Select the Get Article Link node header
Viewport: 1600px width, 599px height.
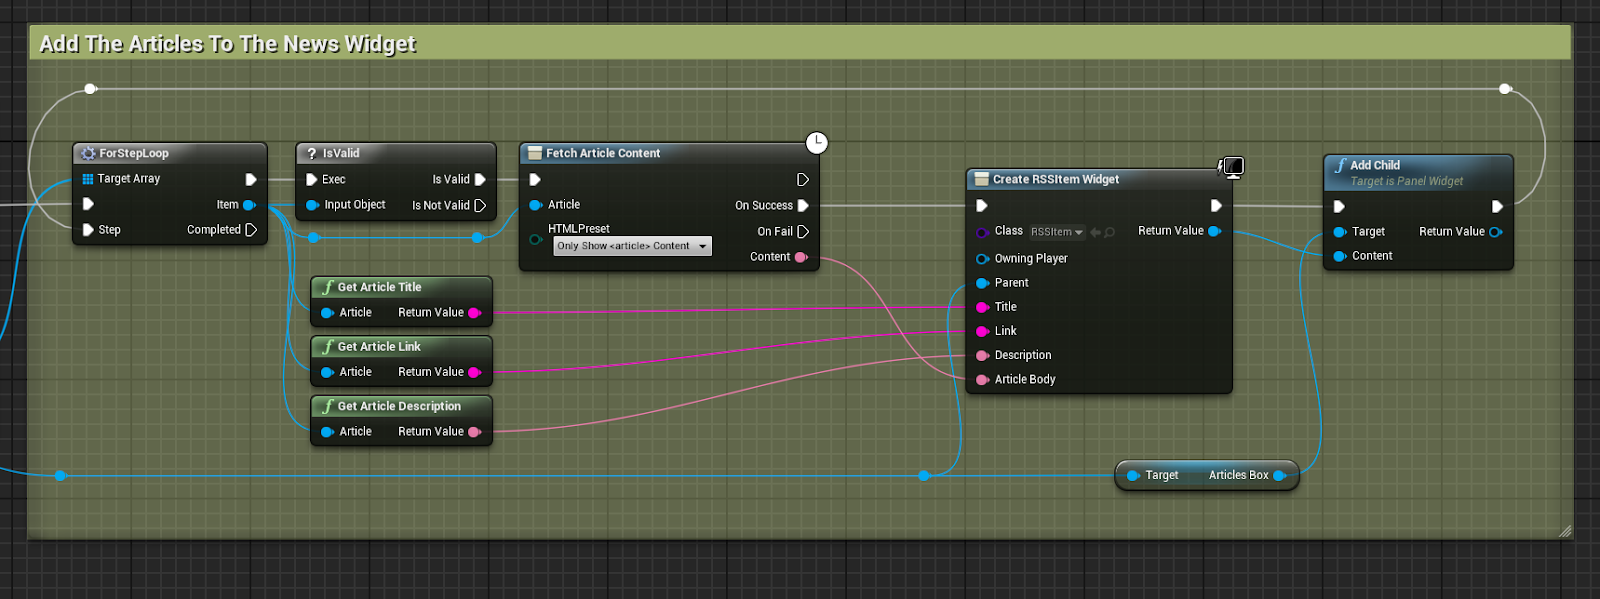pyautogui.click(x=379, y=347)
